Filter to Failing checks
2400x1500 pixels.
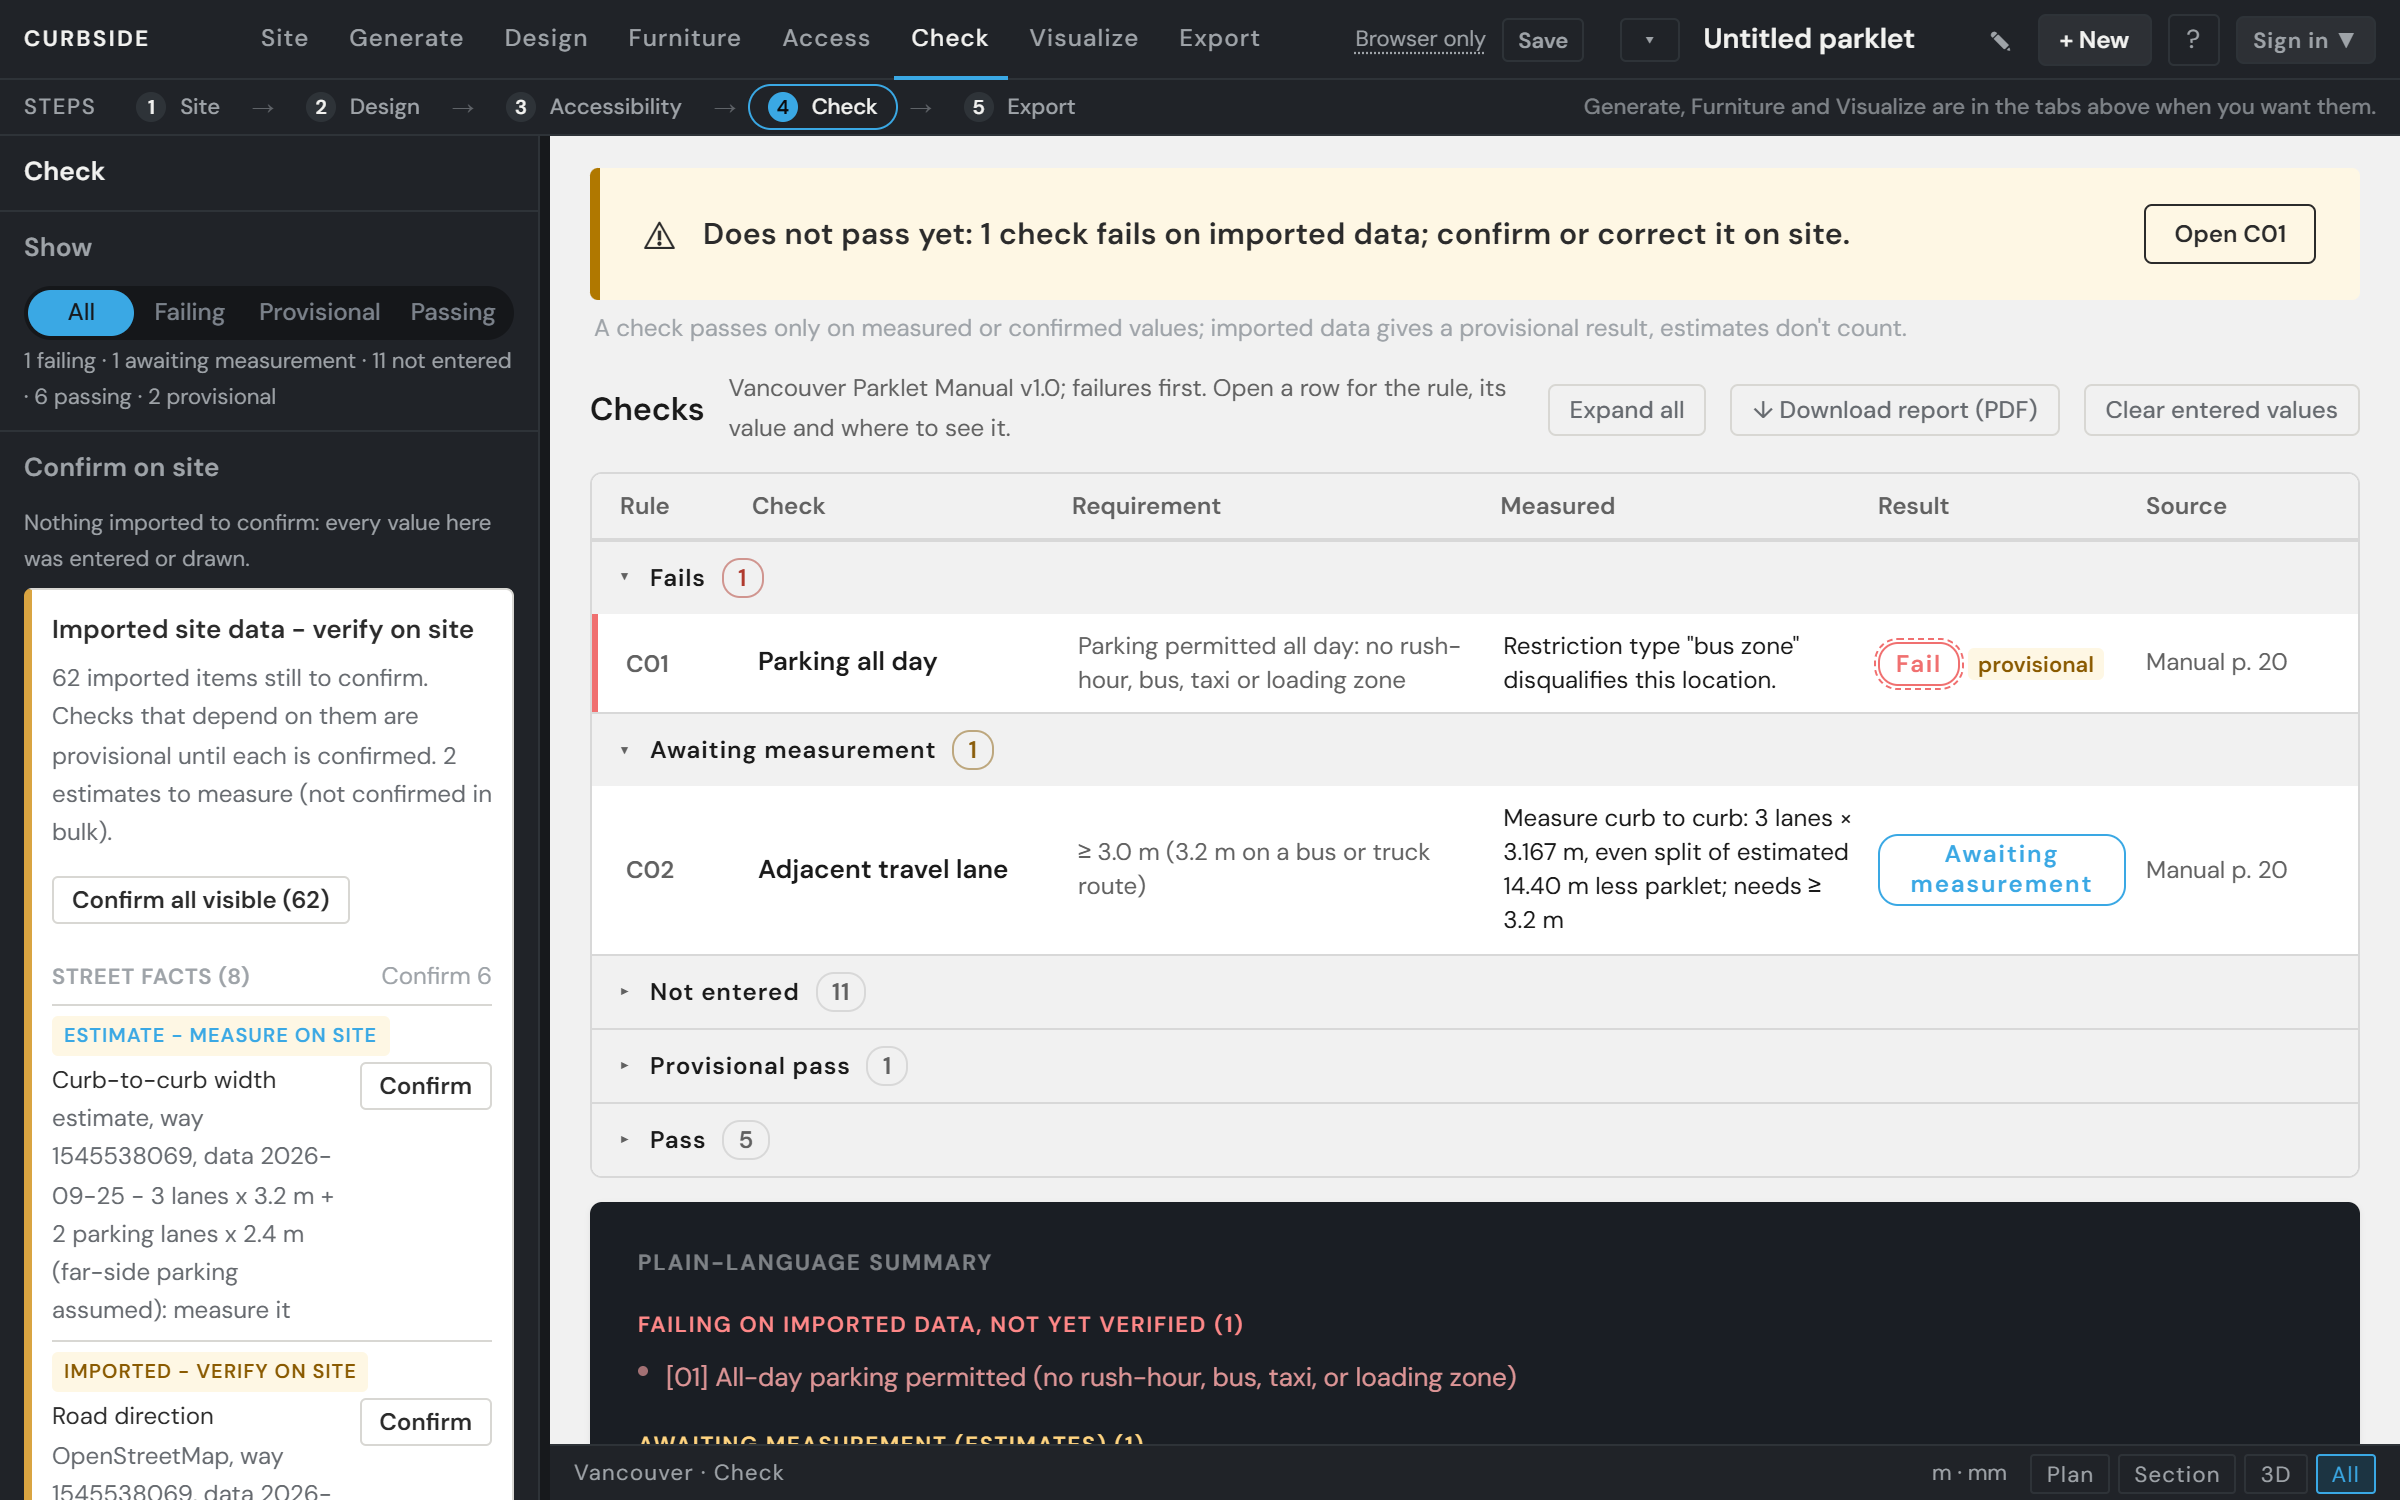189,312
